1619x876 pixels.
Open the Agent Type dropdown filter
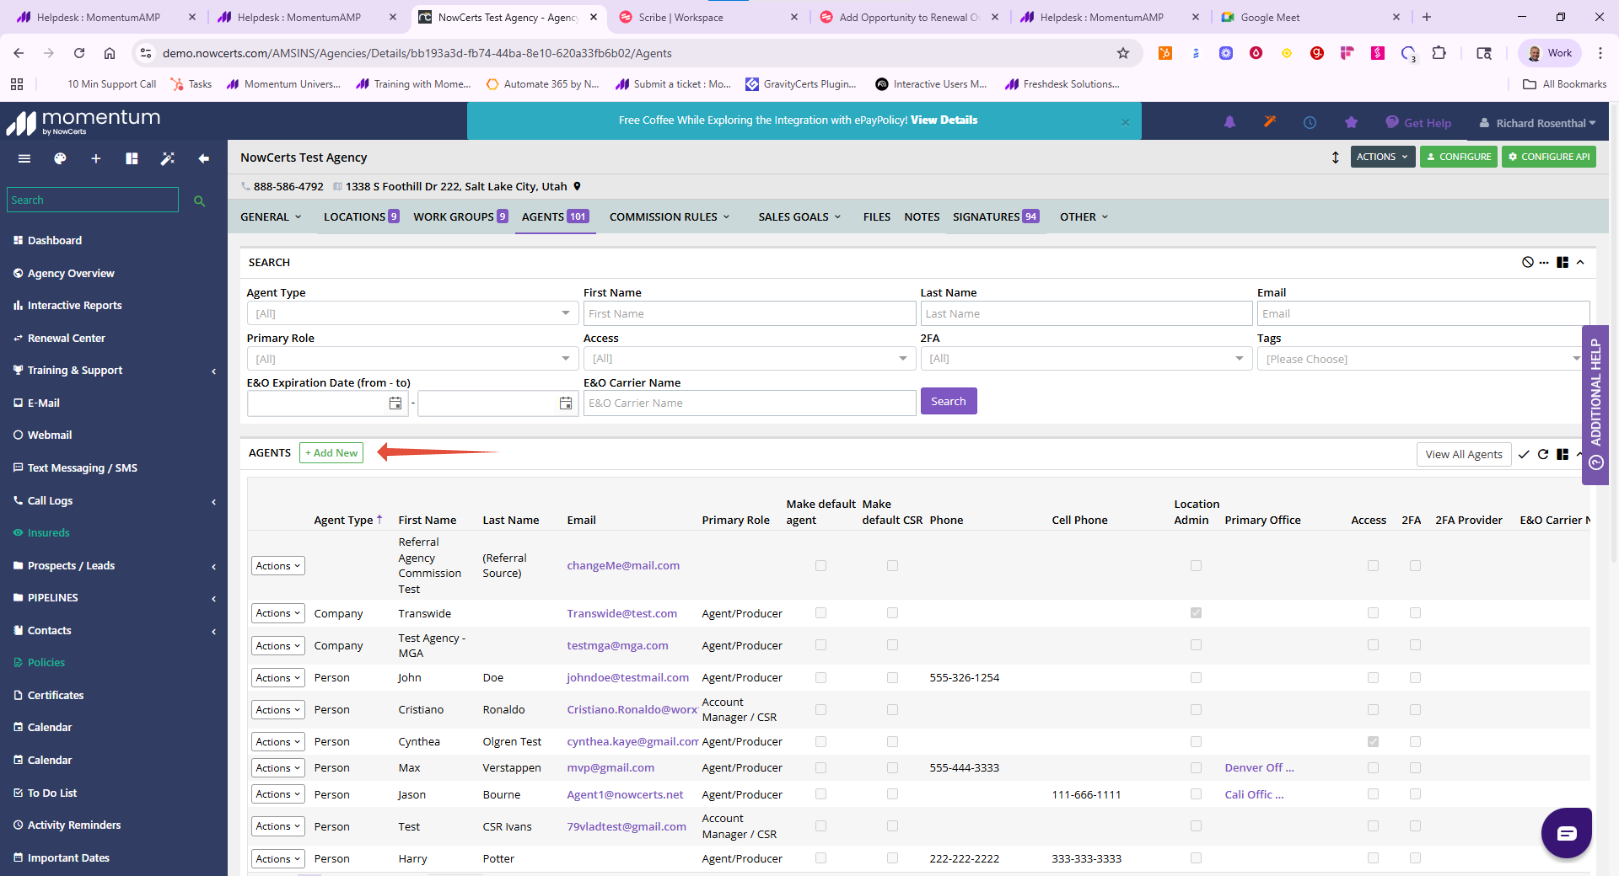(x=412, y=314)
